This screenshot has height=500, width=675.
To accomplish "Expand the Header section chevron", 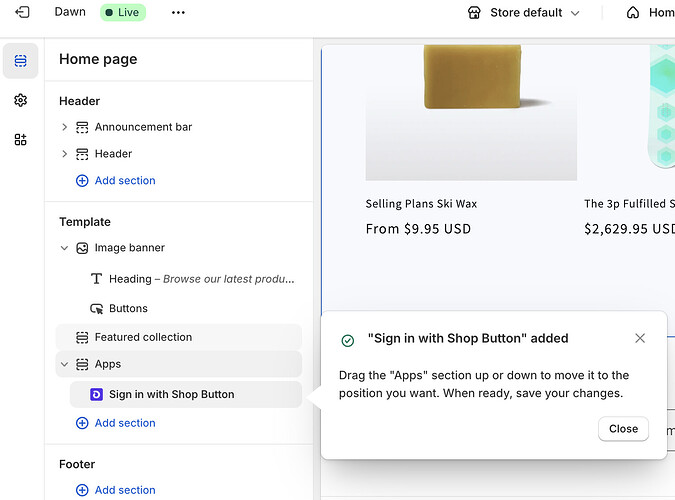I will 65,154.
